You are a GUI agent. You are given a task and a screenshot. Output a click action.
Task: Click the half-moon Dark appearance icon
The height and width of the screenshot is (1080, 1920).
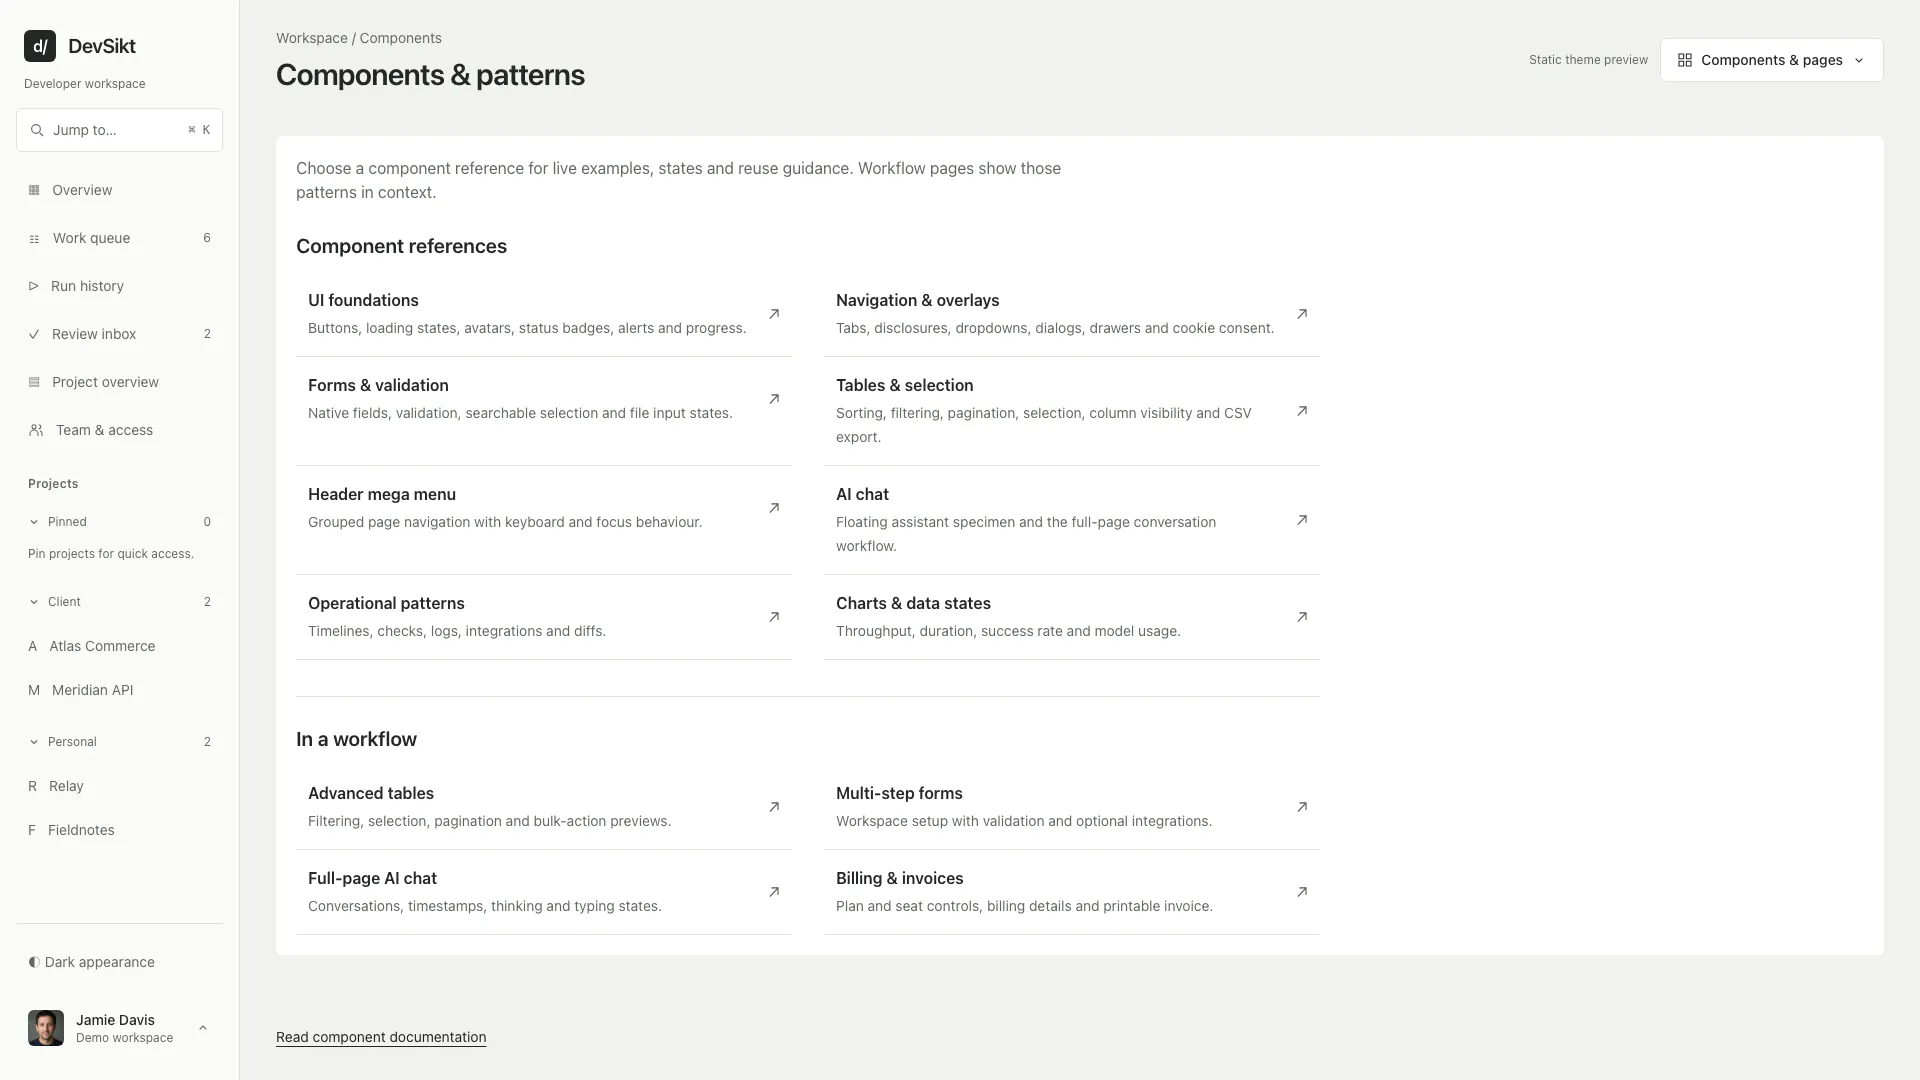[x=34, y=962]
